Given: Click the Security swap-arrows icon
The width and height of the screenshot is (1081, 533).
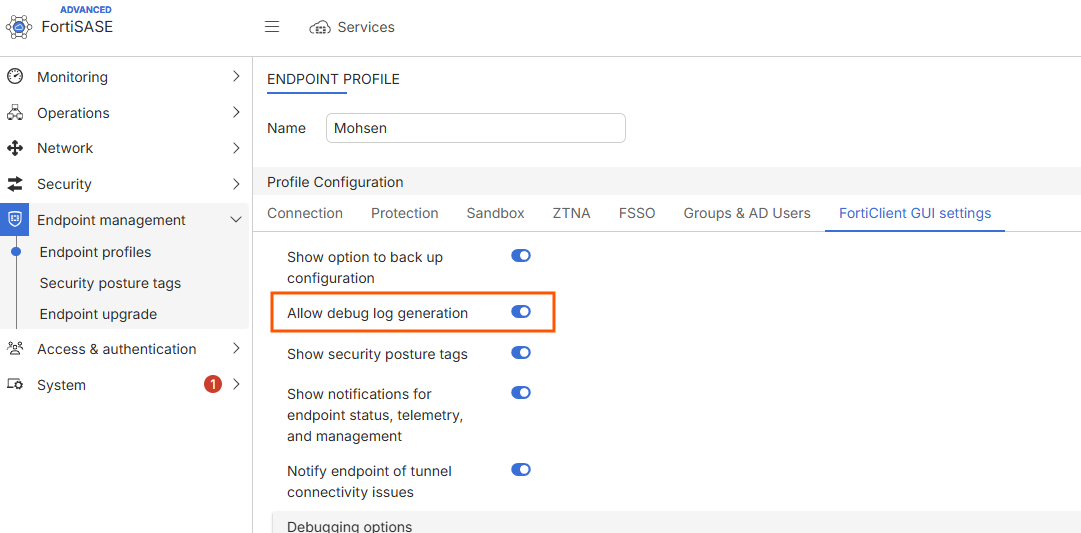Looking at the screenshot, I should 15,184.
